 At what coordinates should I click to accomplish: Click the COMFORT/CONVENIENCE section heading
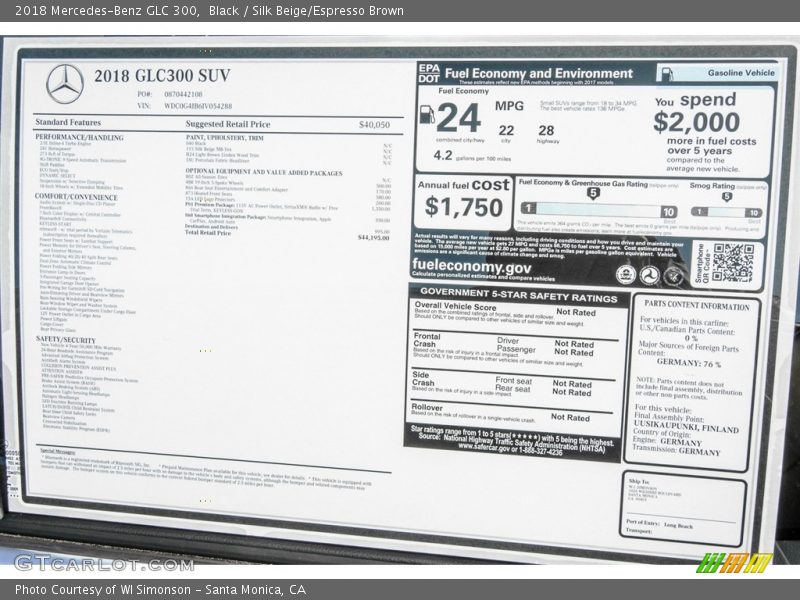[x=76, y=196]
